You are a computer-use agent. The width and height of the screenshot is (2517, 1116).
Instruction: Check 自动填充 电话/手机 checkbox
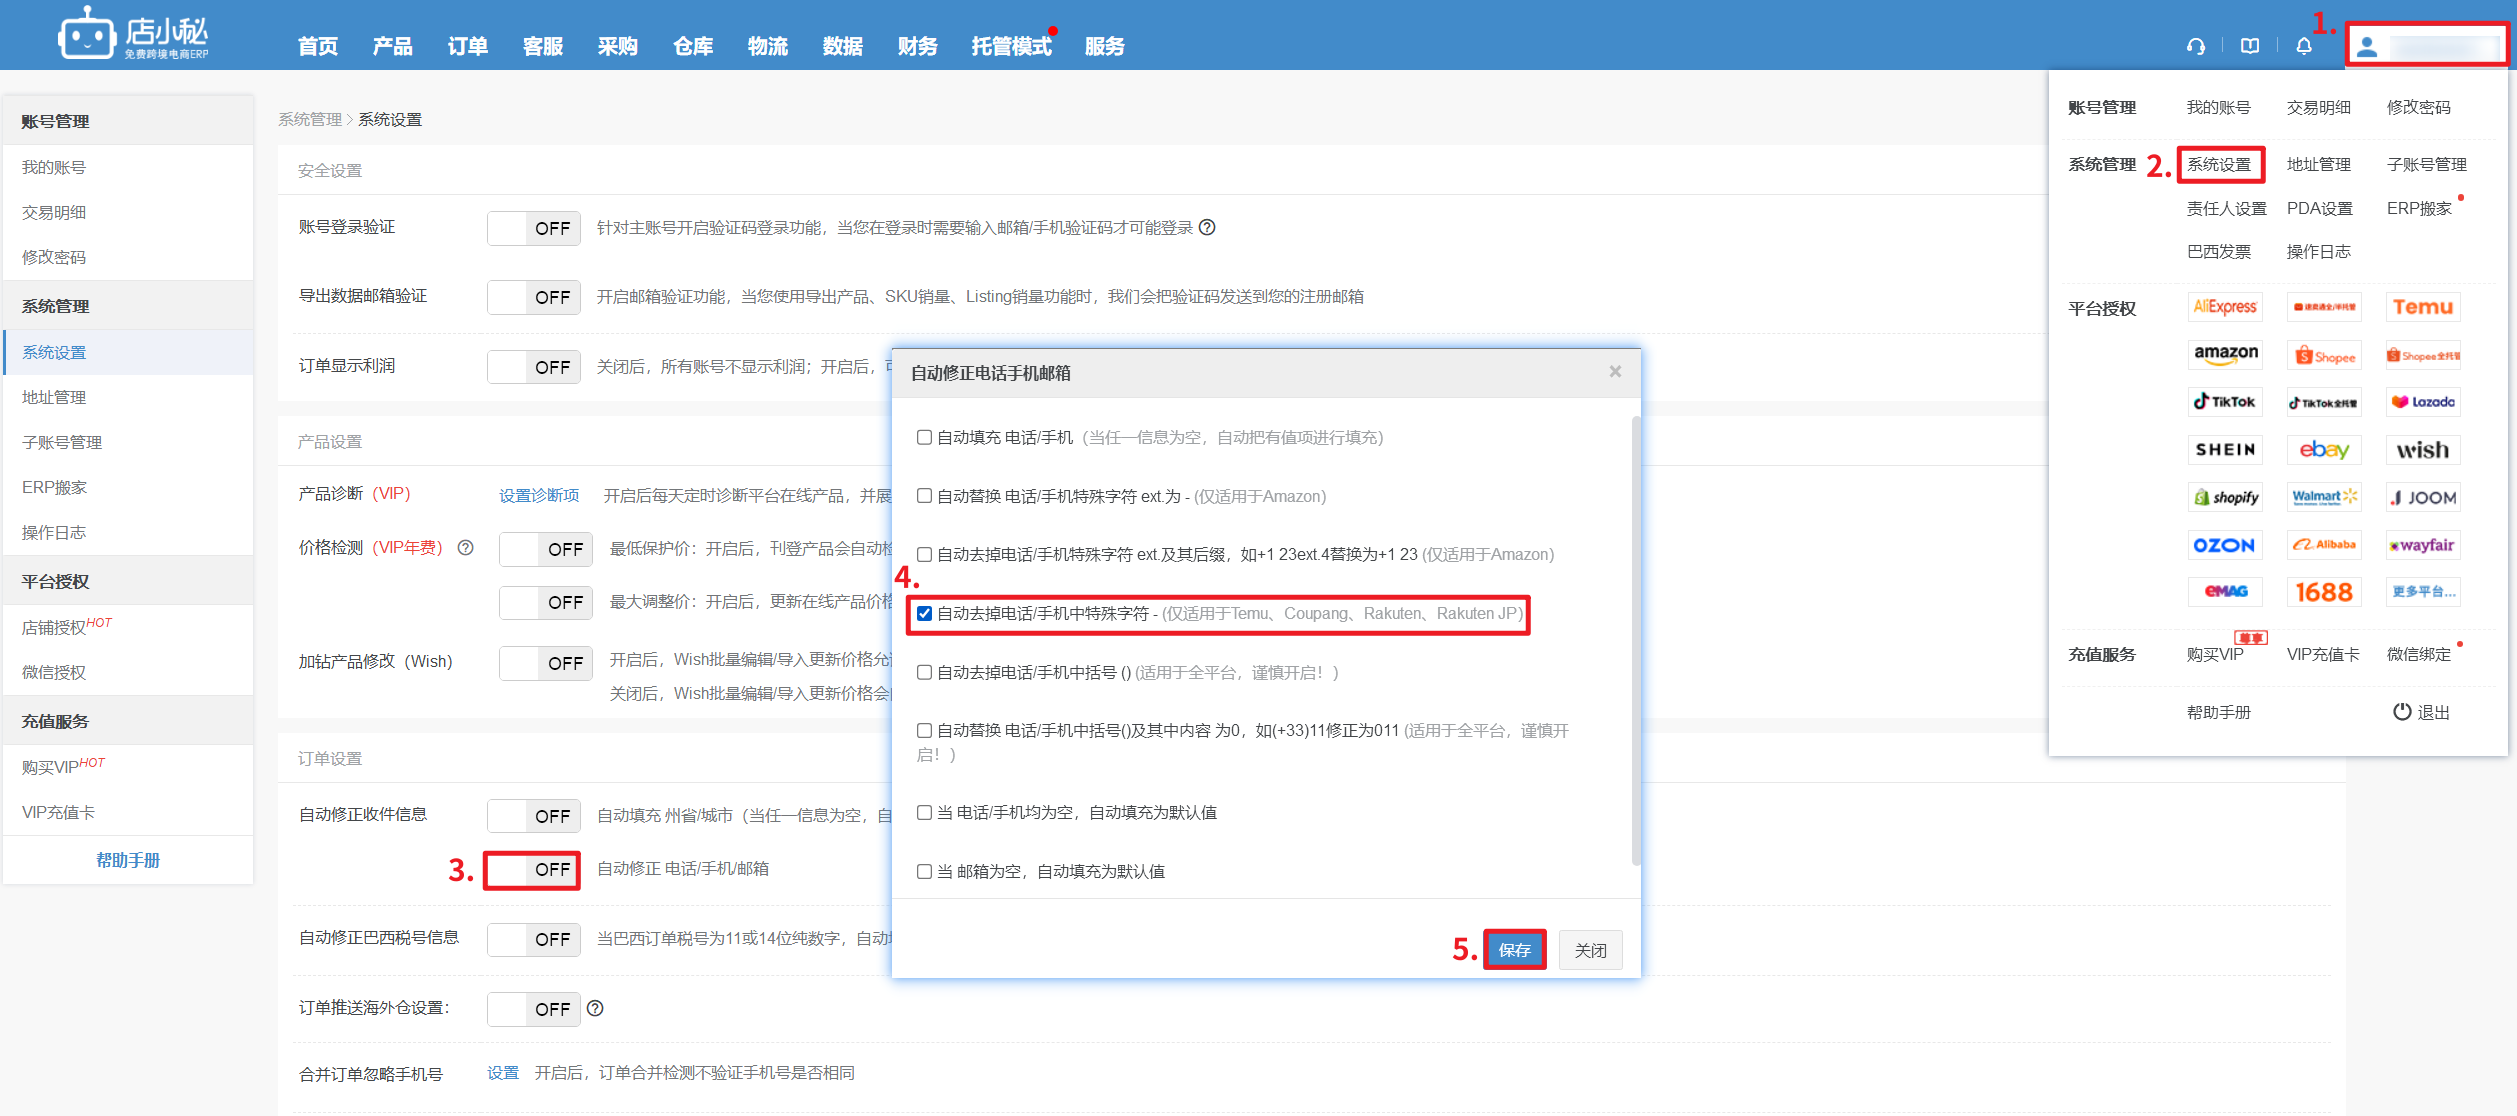(924, 437)
